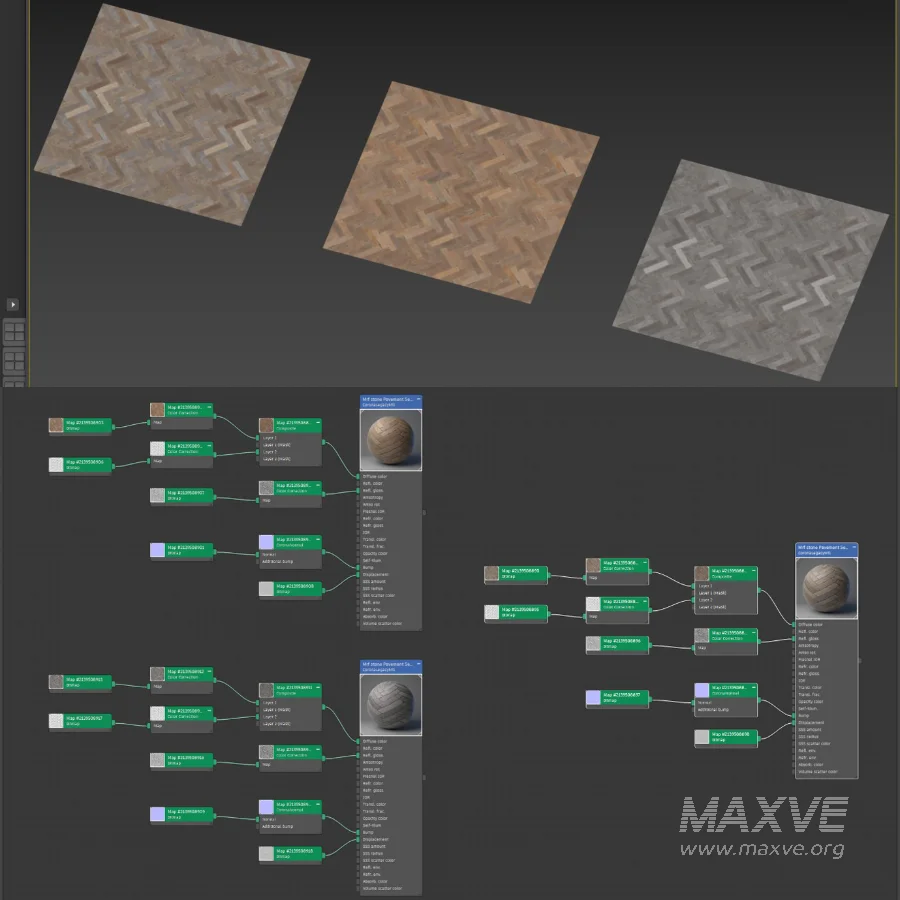Collapse the CoronaNormal node in the gray-sphere graph
This screenshot has height=900, width=900.
[317, 804]
